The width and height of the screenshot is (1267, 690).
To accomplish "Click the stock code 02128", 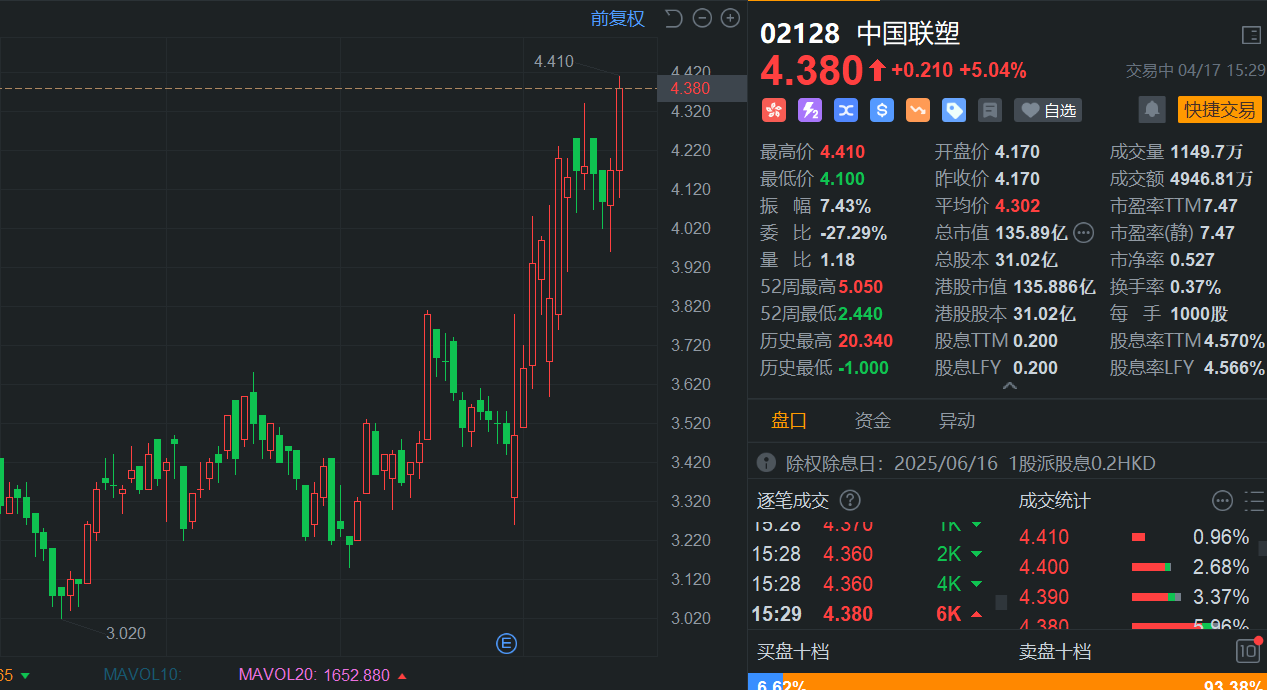I will [800, 34].
